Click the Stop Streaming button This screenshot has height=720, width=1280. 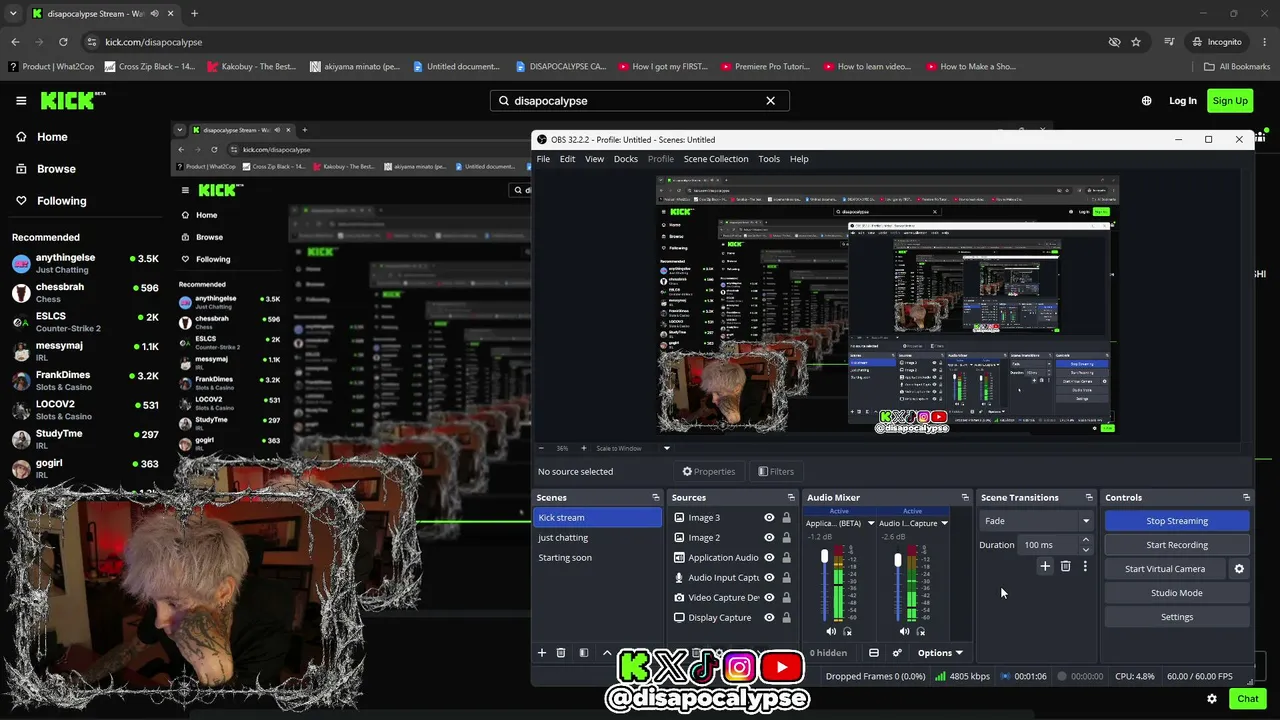point(1177,521)
